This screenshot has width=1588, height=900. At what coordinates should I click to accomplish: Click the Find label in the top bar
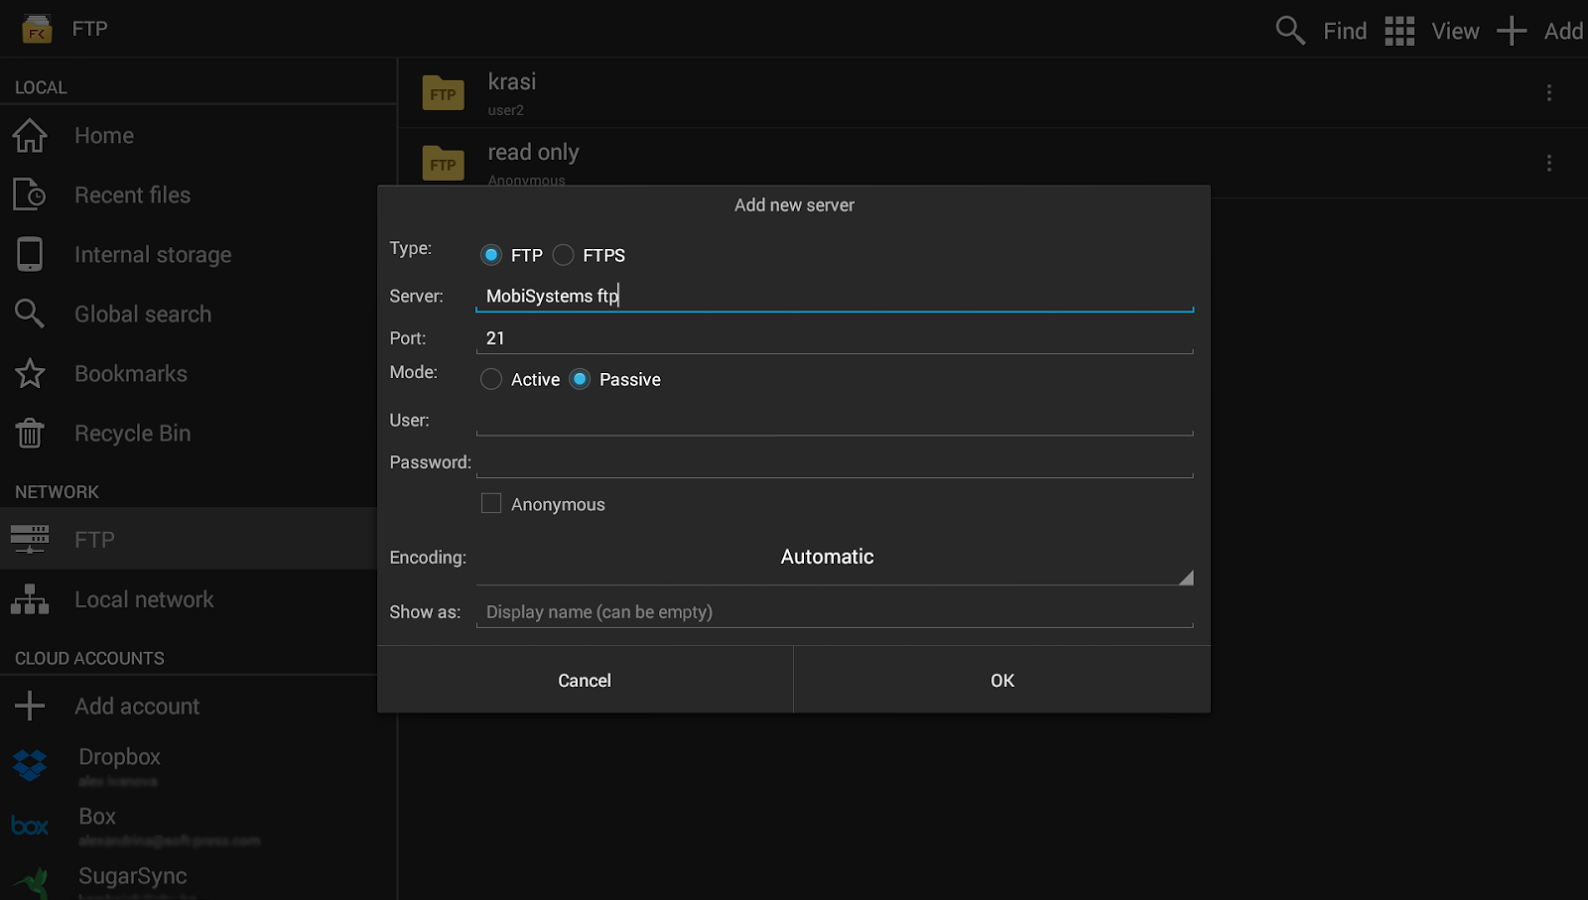coord(1345,31)
